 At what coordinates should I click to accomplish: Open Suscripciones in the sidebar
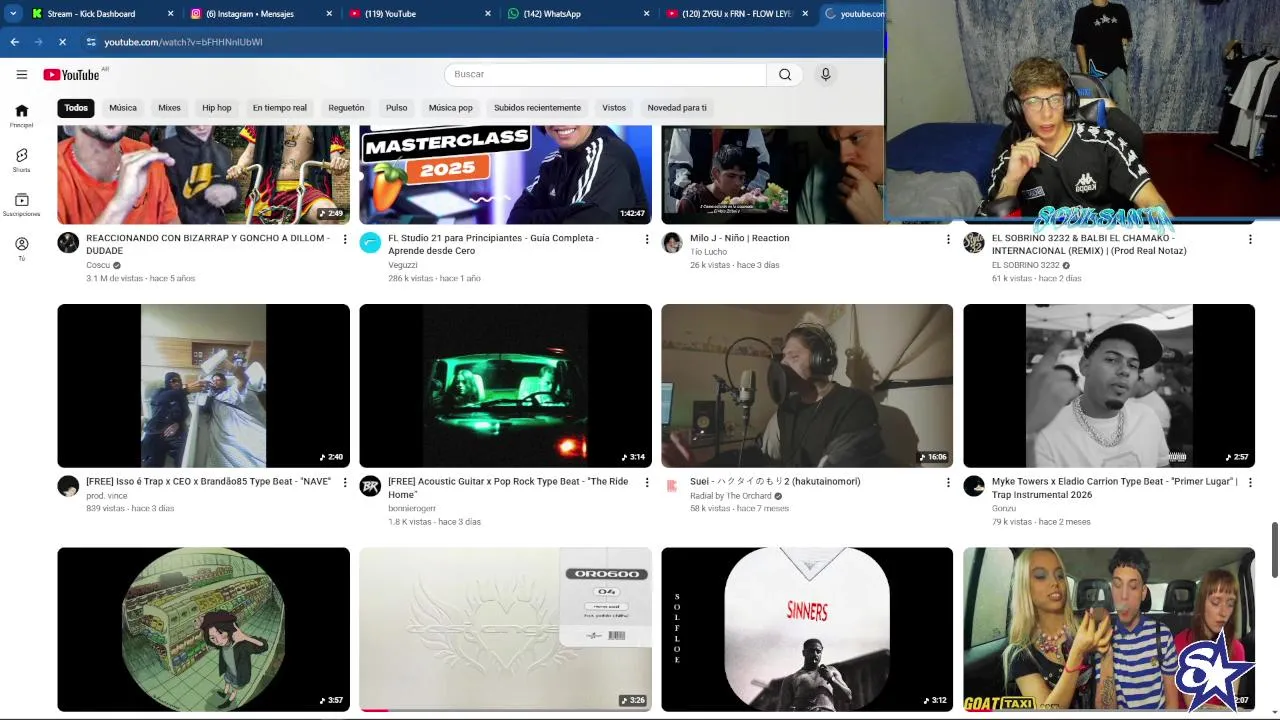[21, 205]
